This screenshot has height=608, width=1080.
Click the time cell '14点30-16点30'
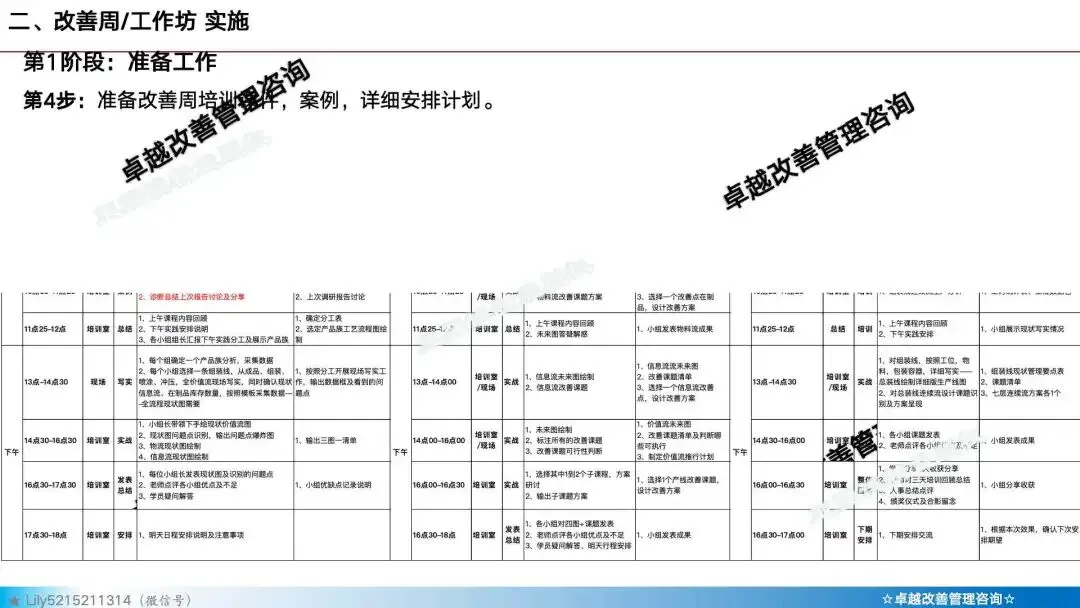point(51,441)
